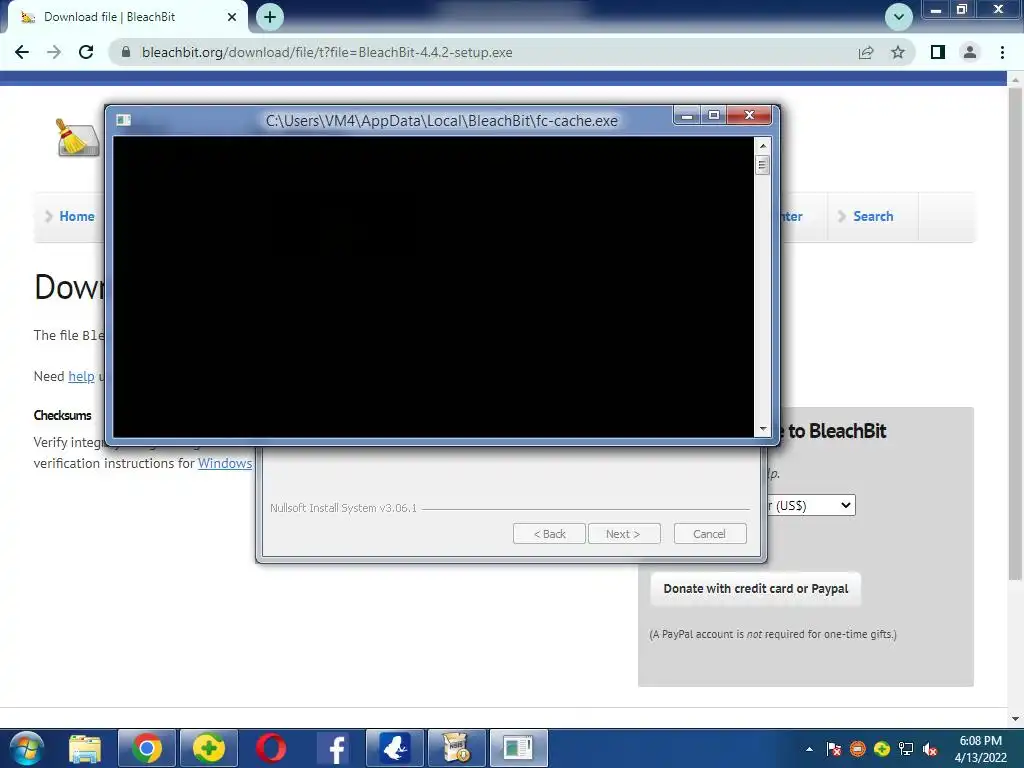The image size is (1024, 768).
Task: Open the blue frog app in taskbar
Action: 395,748
